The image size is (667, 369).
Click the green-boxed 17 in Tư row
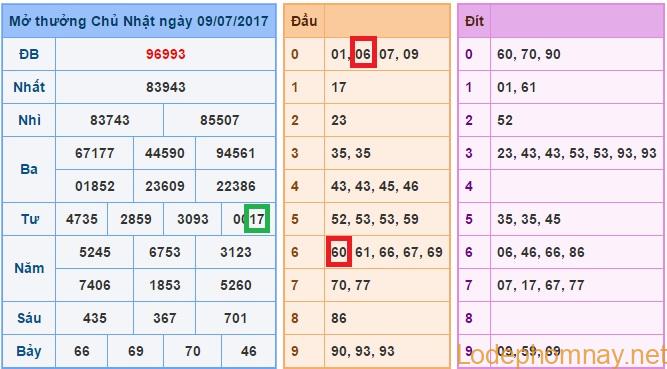click(x=257, y=219)
